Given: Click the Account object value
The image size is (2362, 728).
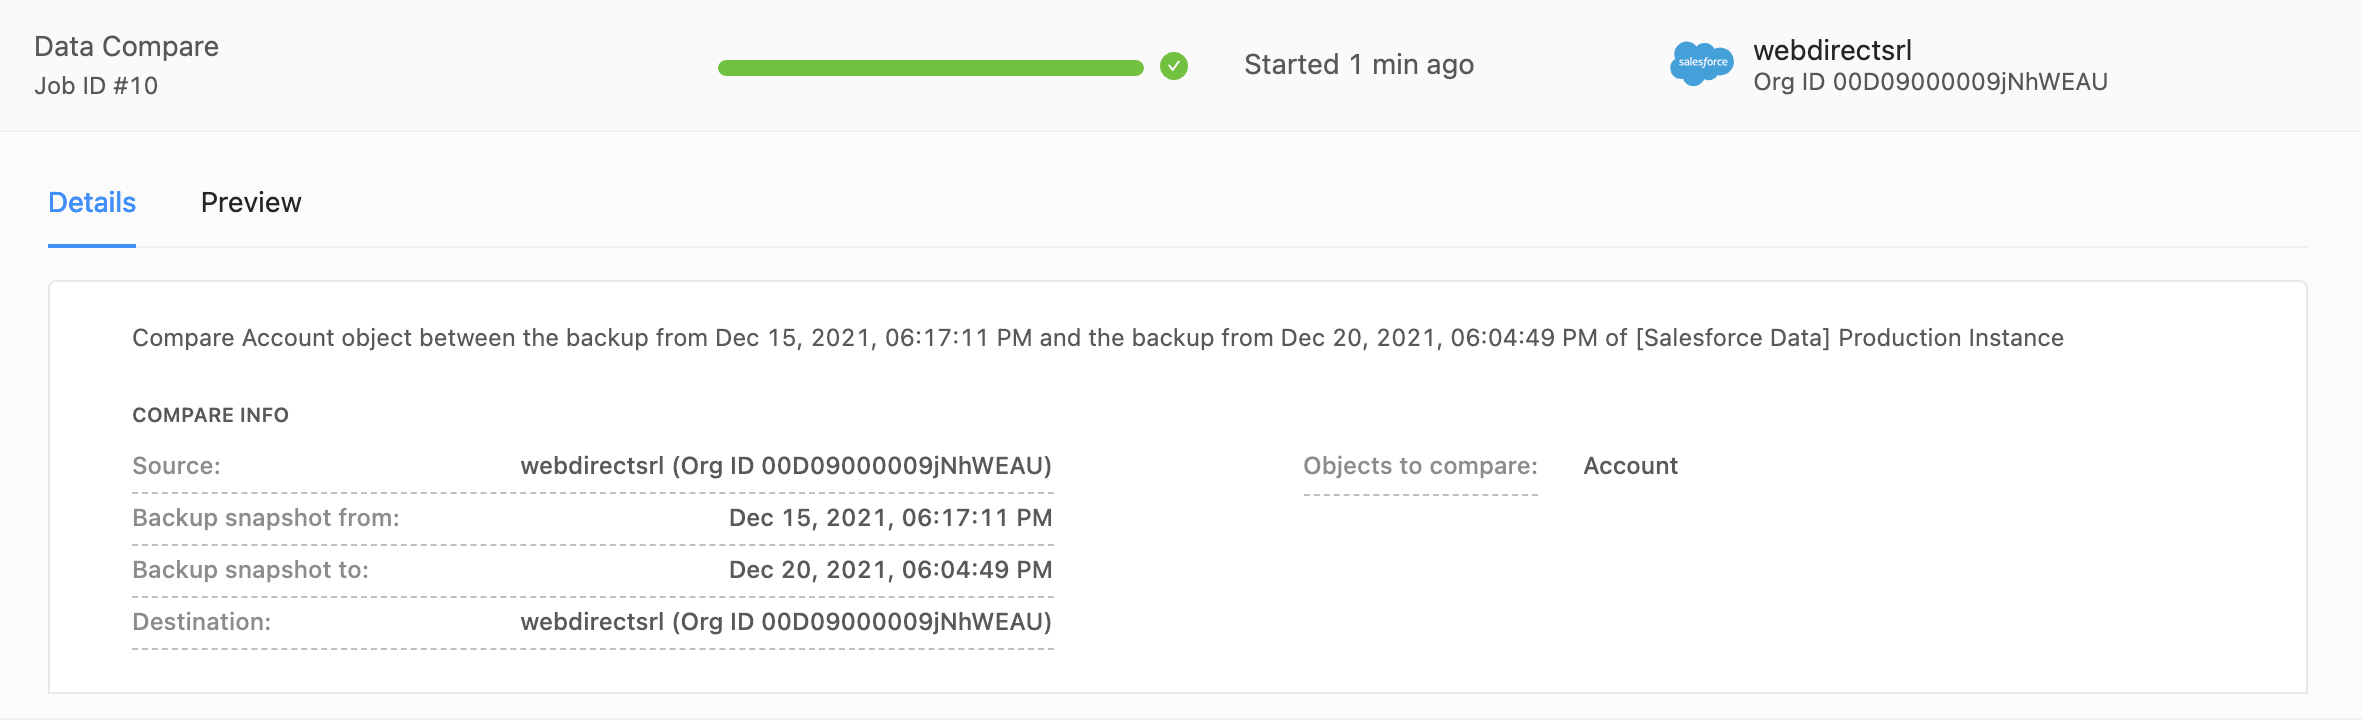Looking at the screenshot, I should tap(1630, 466).
